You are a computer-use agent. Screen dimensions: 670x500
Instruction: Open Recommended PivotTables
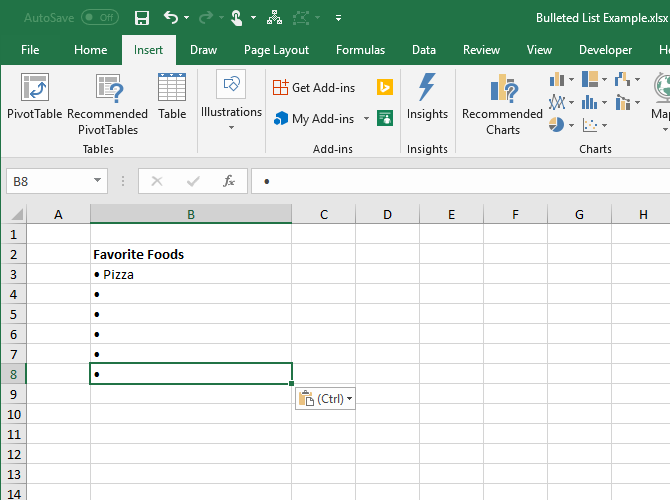coord(107,104)
